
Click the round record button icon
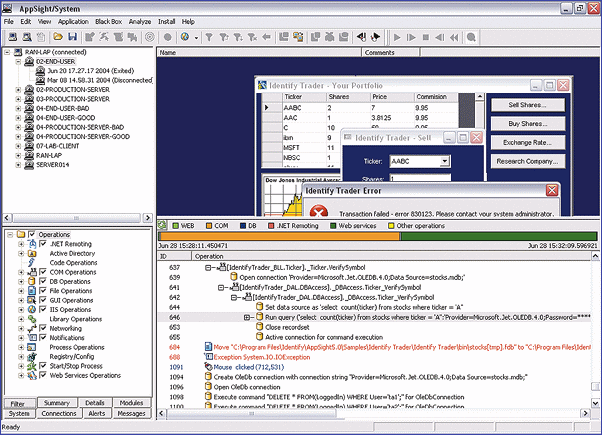pyautogui.click(x=167, y=37)
